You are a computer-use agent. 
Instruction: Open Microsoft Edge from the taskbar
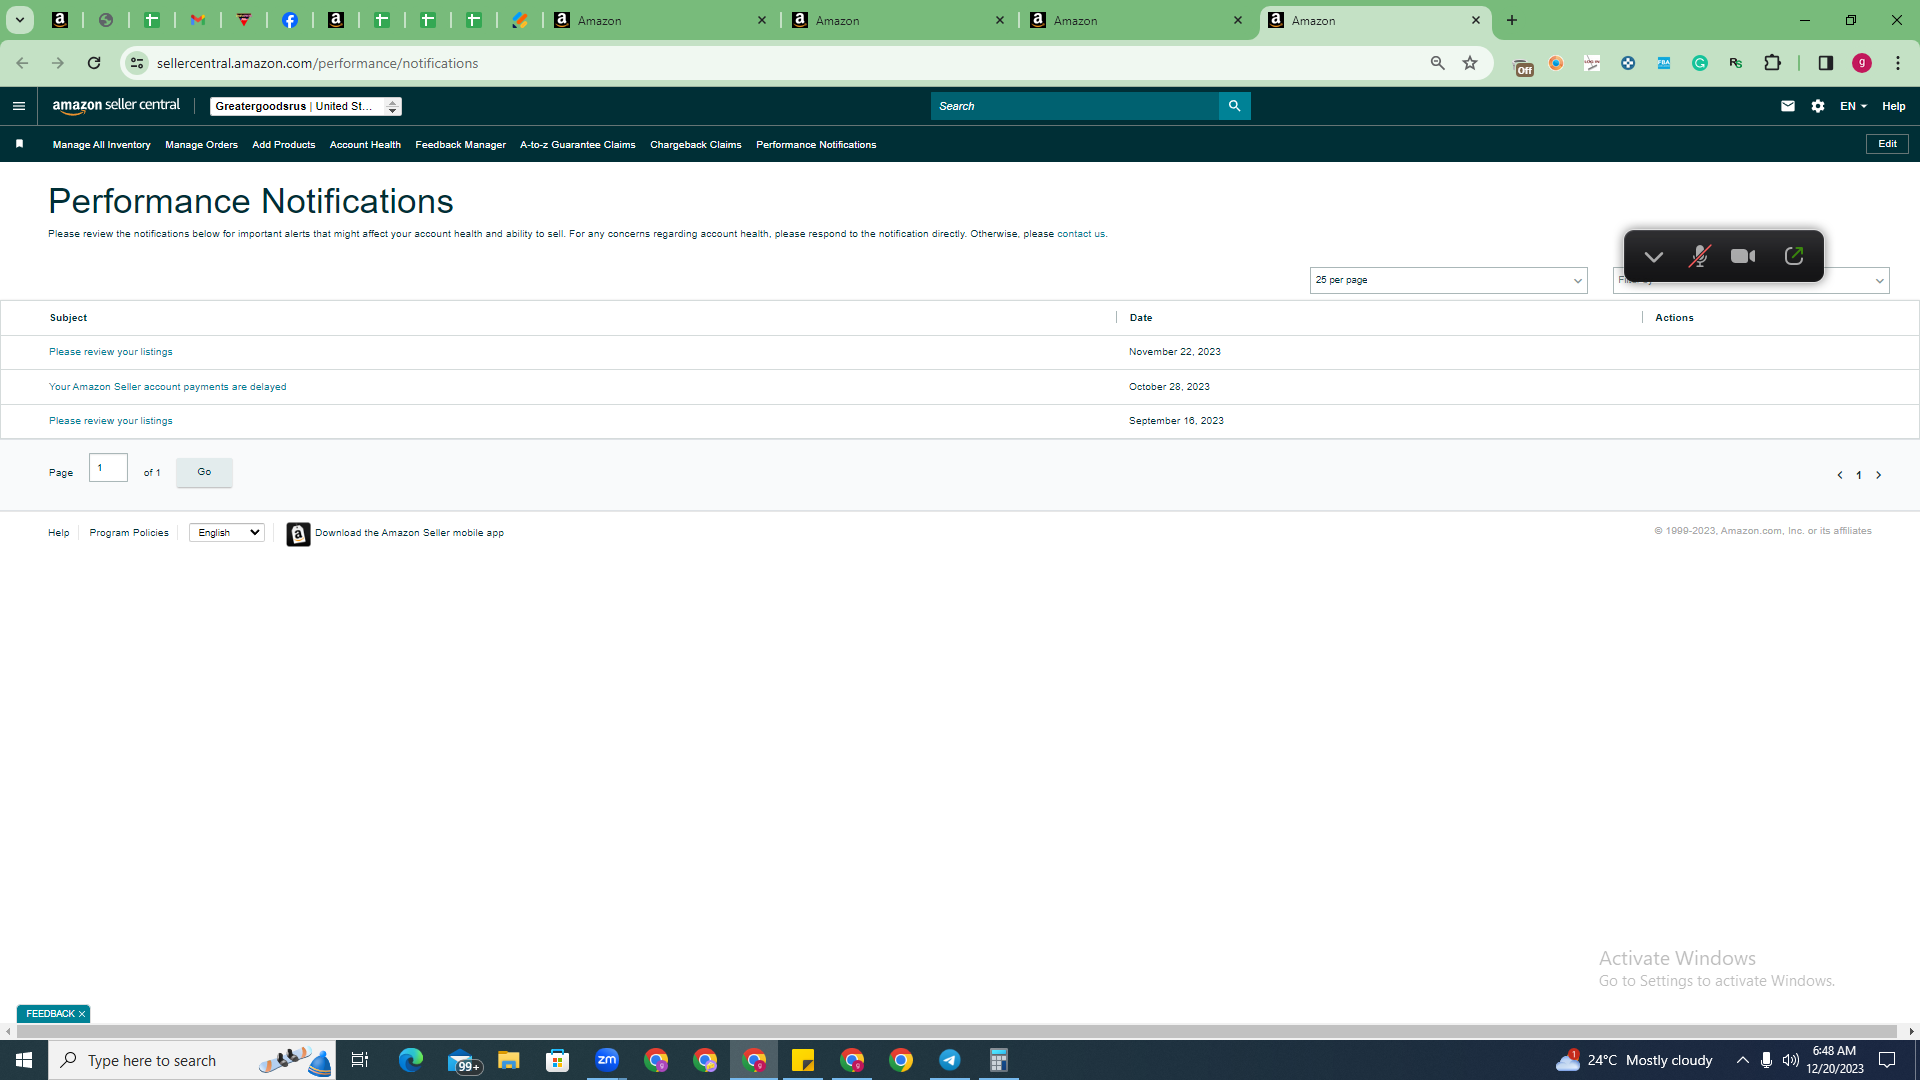point(411,1060)
